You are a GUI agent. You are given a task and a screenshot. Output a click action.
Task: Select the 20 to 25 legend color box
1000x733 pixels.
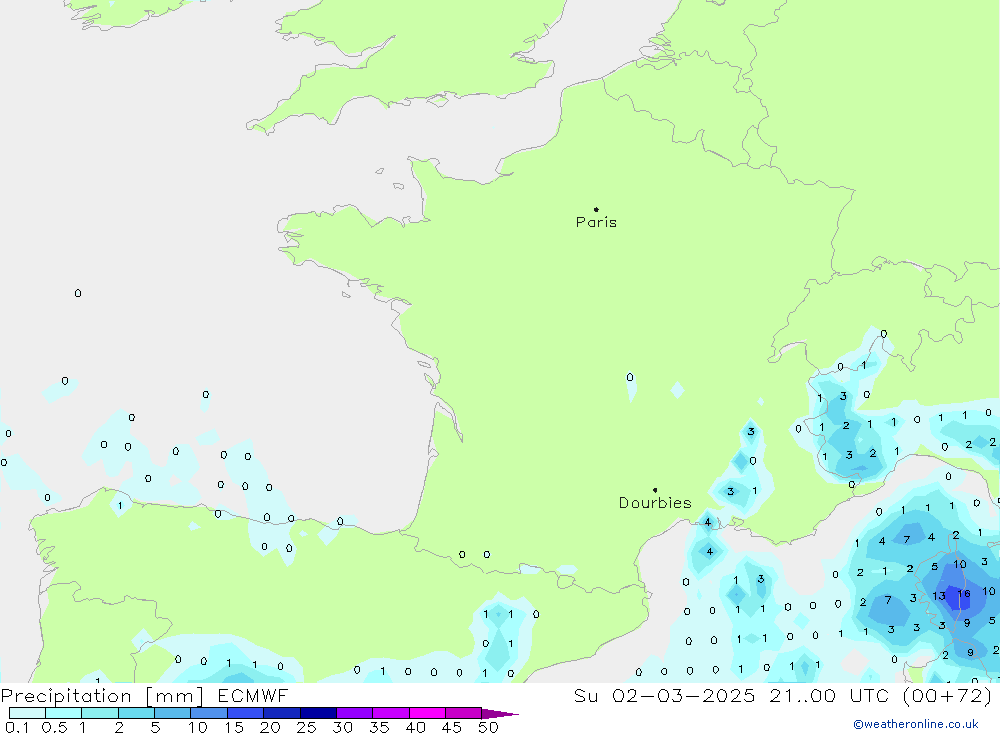pyautogui.click(x=282, y=713)
